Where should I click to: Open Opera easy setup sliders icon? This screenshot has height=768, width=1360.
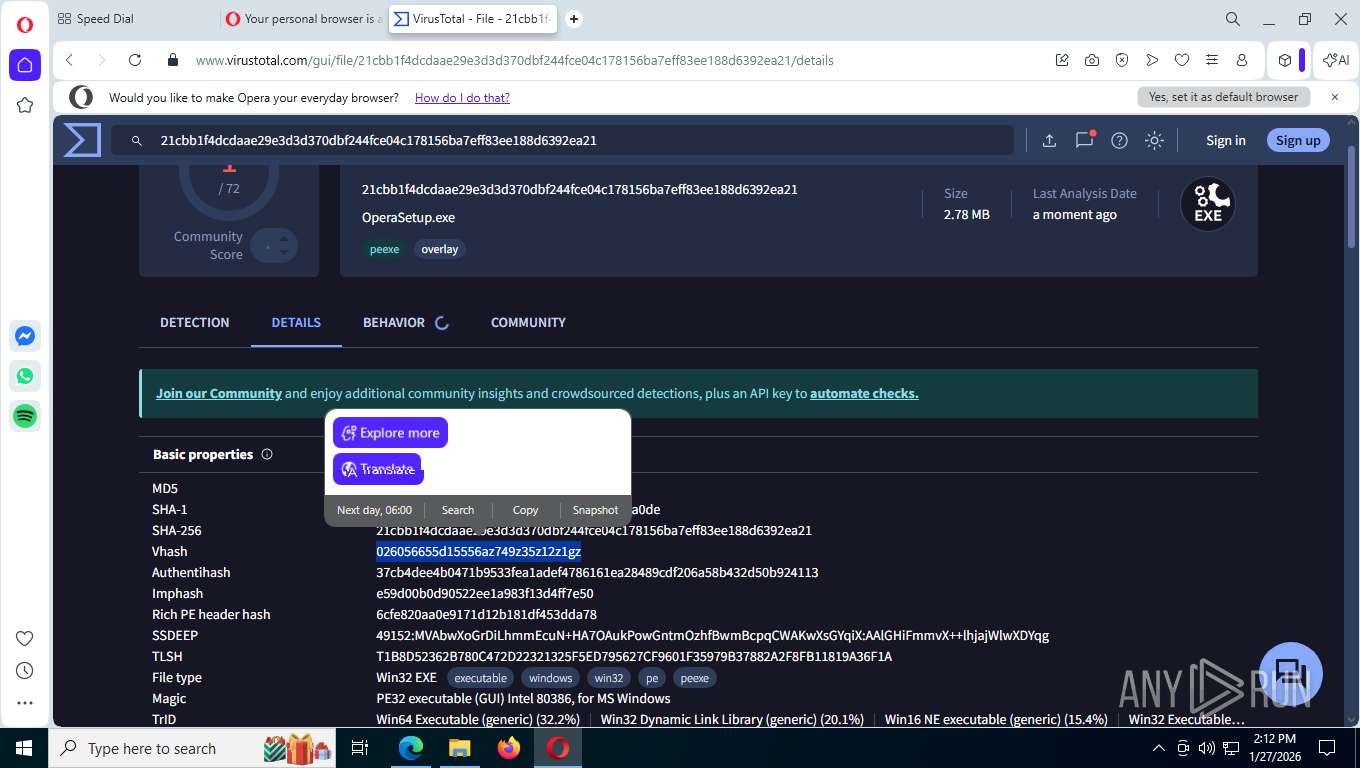tap(1212, 60)
